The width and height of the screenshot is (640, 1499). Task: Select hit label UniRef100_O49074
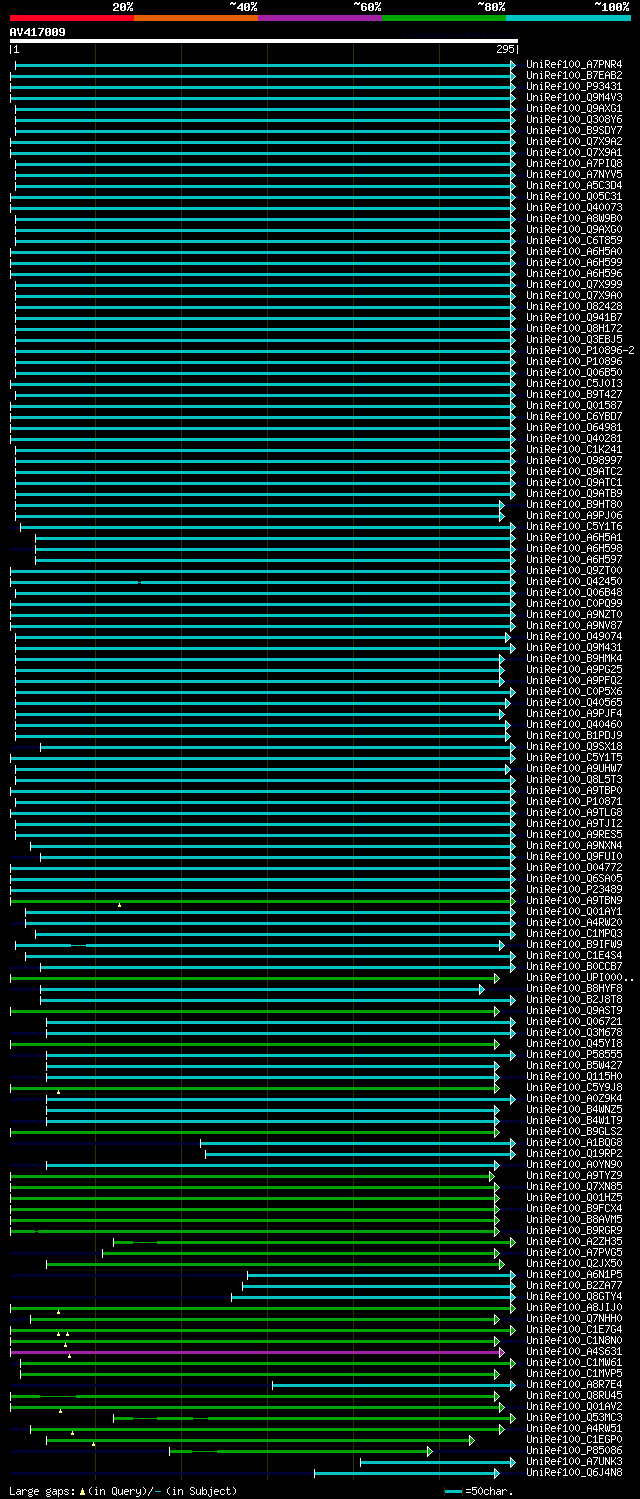pos(574,636)
